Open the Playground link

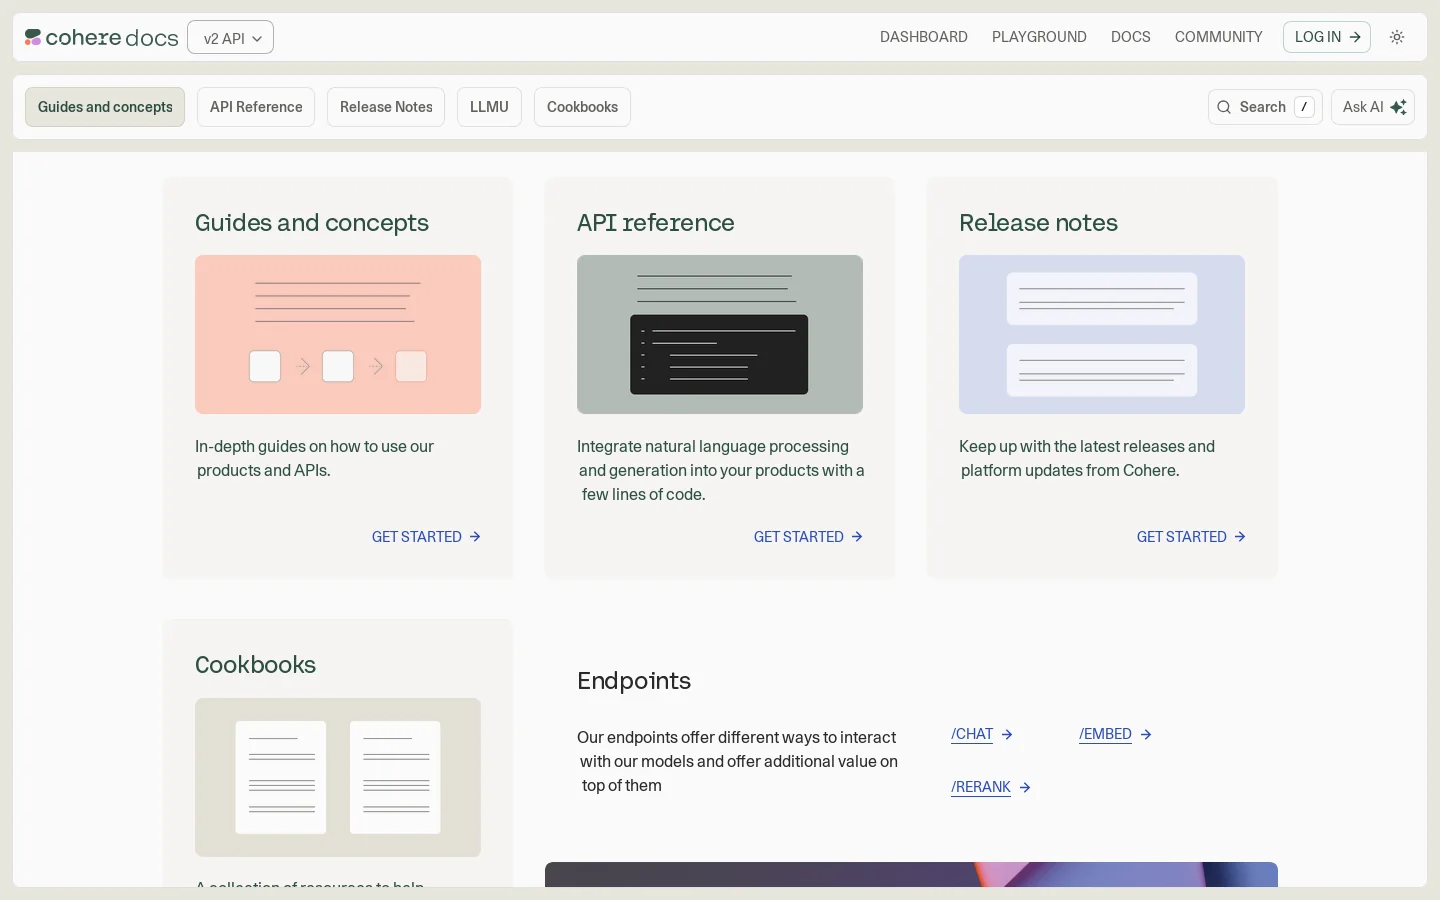pos(1039,37)
